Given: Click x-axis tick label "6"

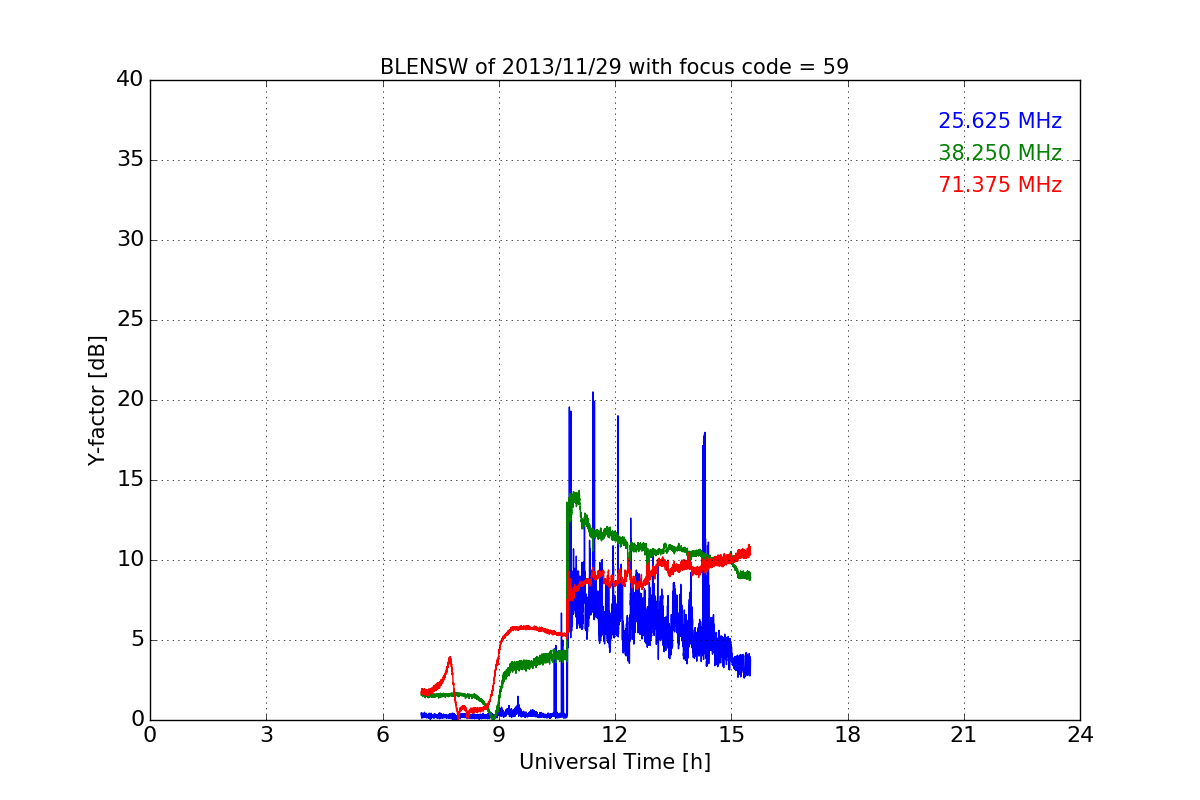Looking at the screenshot, I should 382,735.
